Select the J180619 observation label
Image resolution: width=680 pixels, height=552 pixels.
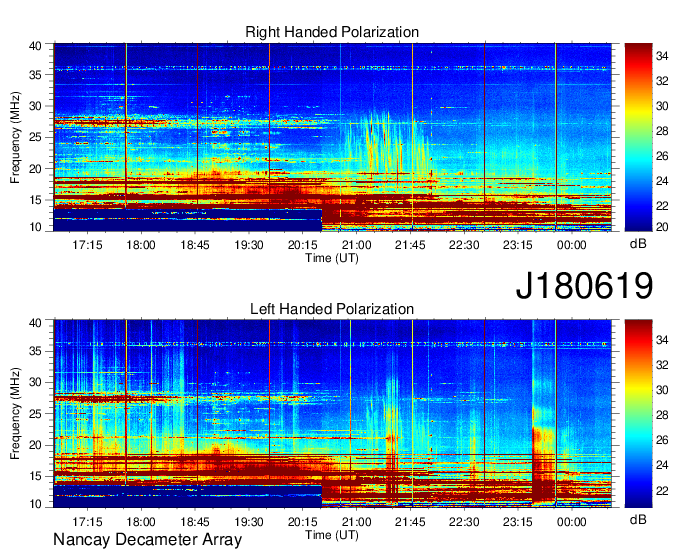(584, 286)
